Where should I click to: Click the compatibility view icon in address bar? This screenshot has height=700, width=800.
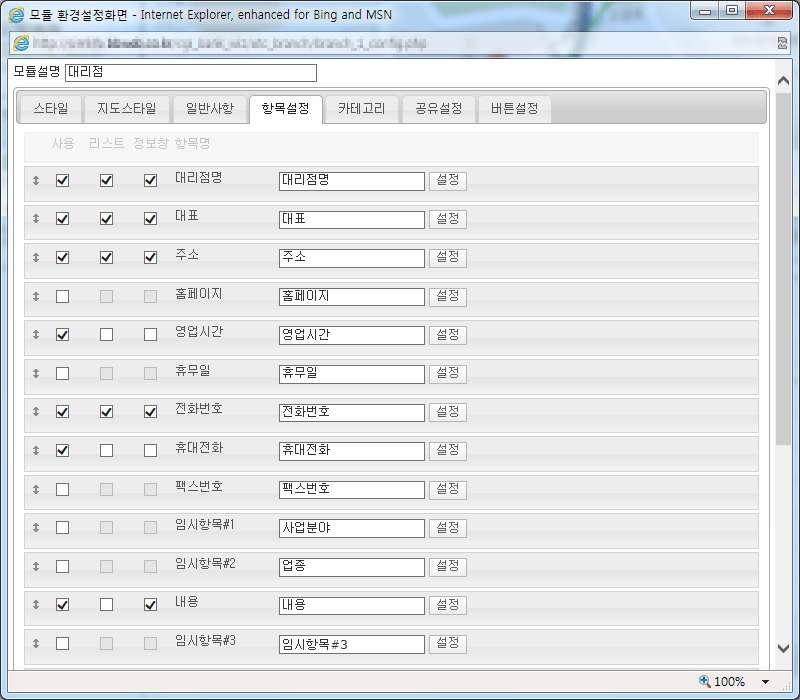click(x=782, y=44)
